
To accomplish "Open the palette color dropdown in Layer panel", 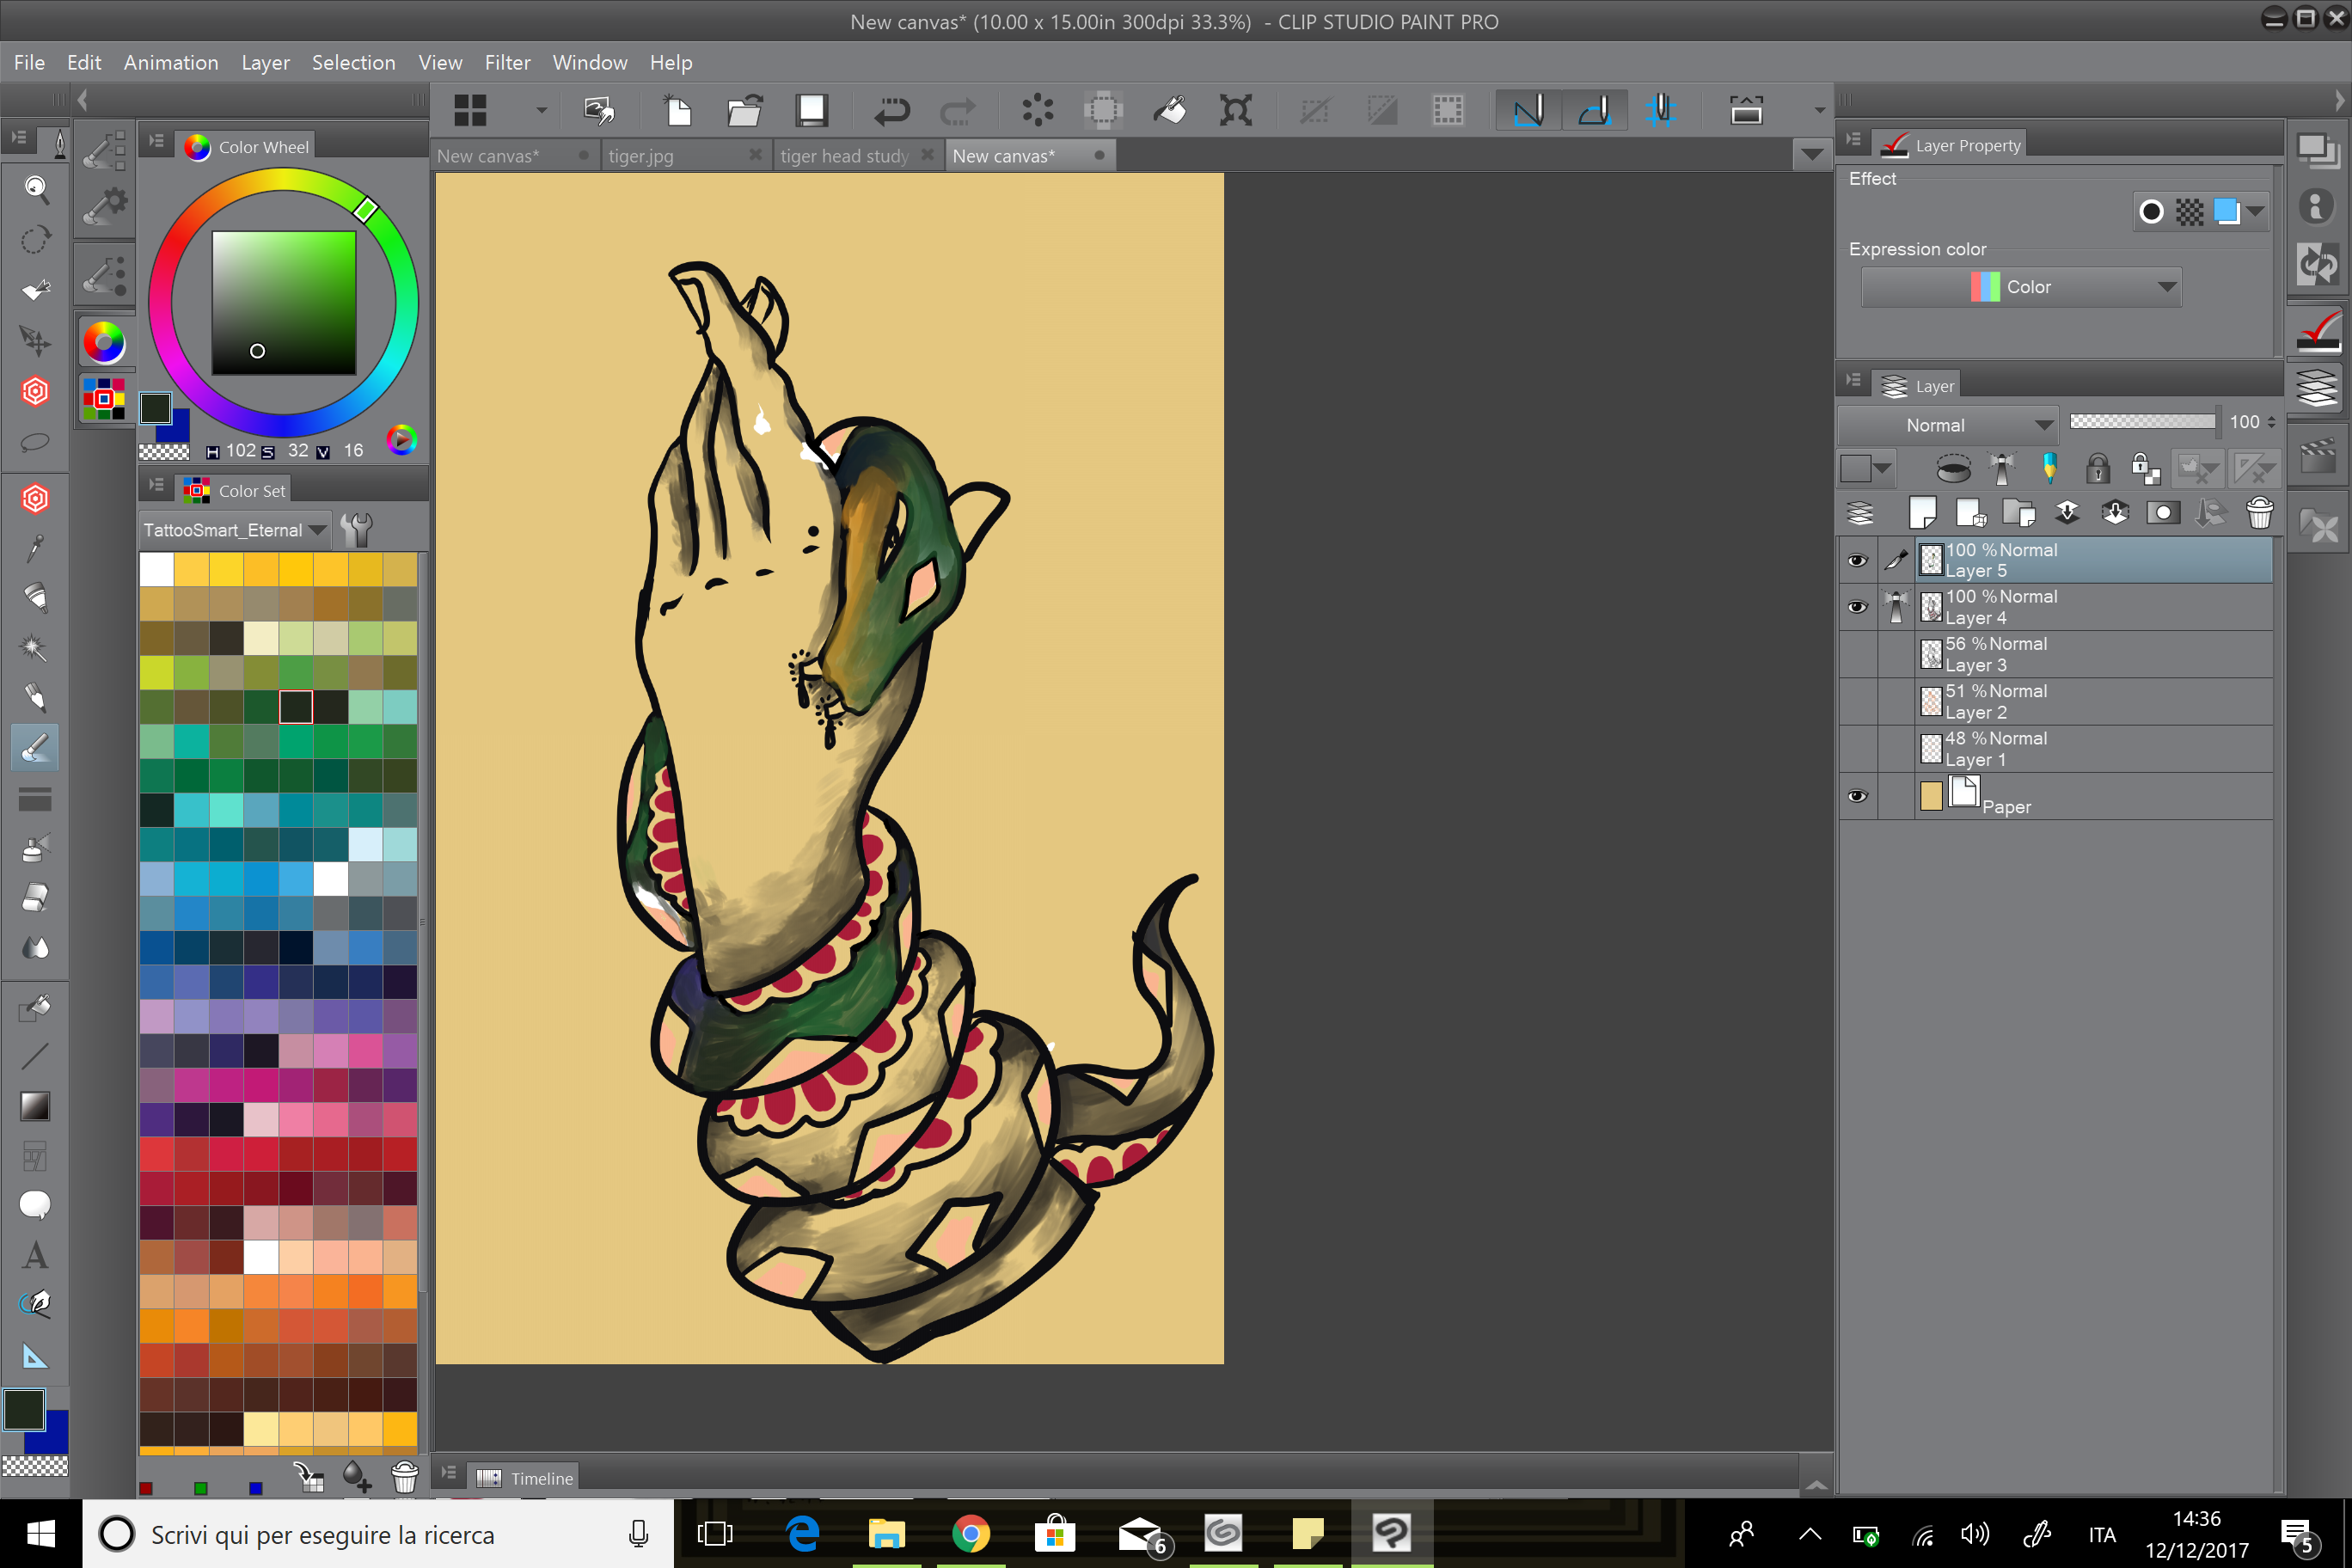I will [1866, 468].
